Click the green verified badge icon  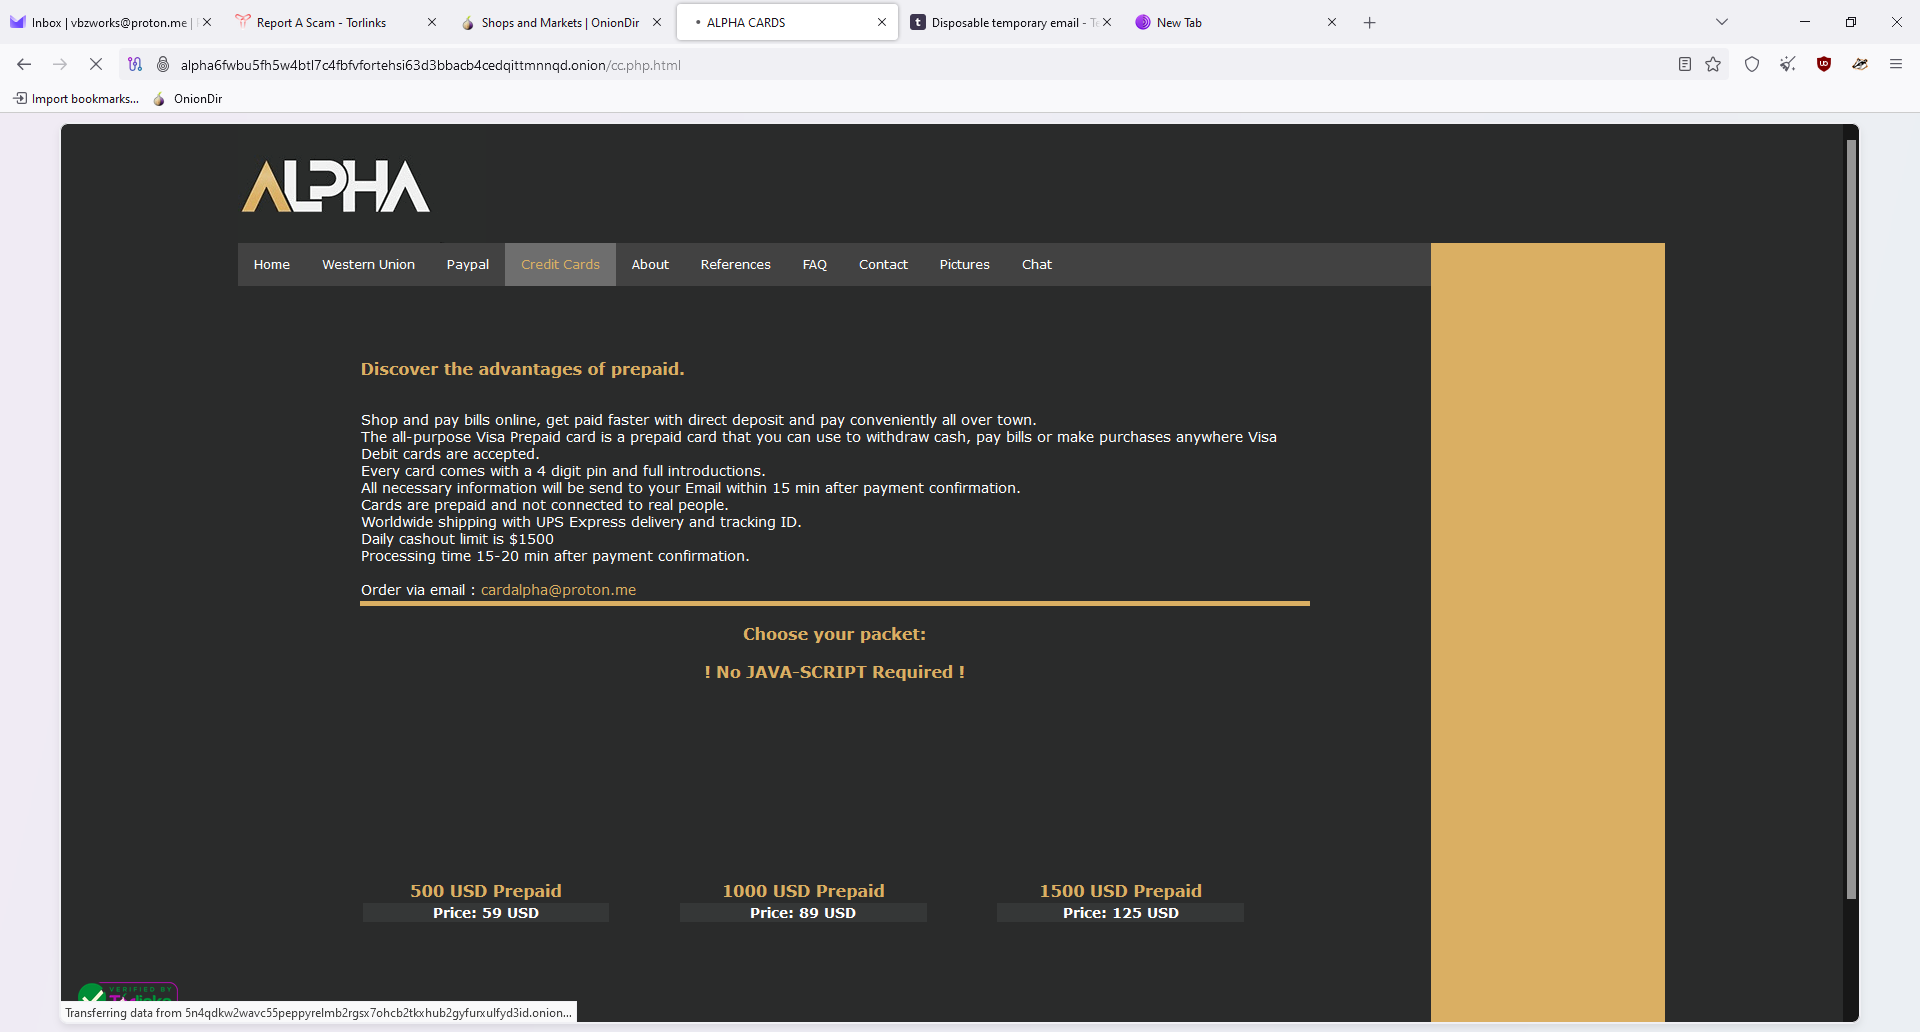point(92,994)
